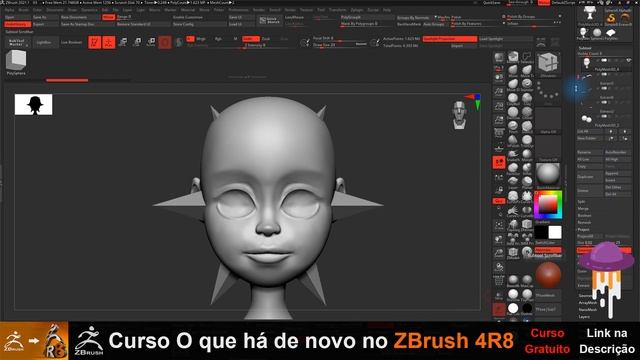Image resolution: width=640 pixels, height=360 pixels.
Task: Click the head camera view gizmo
Action: 460,116
